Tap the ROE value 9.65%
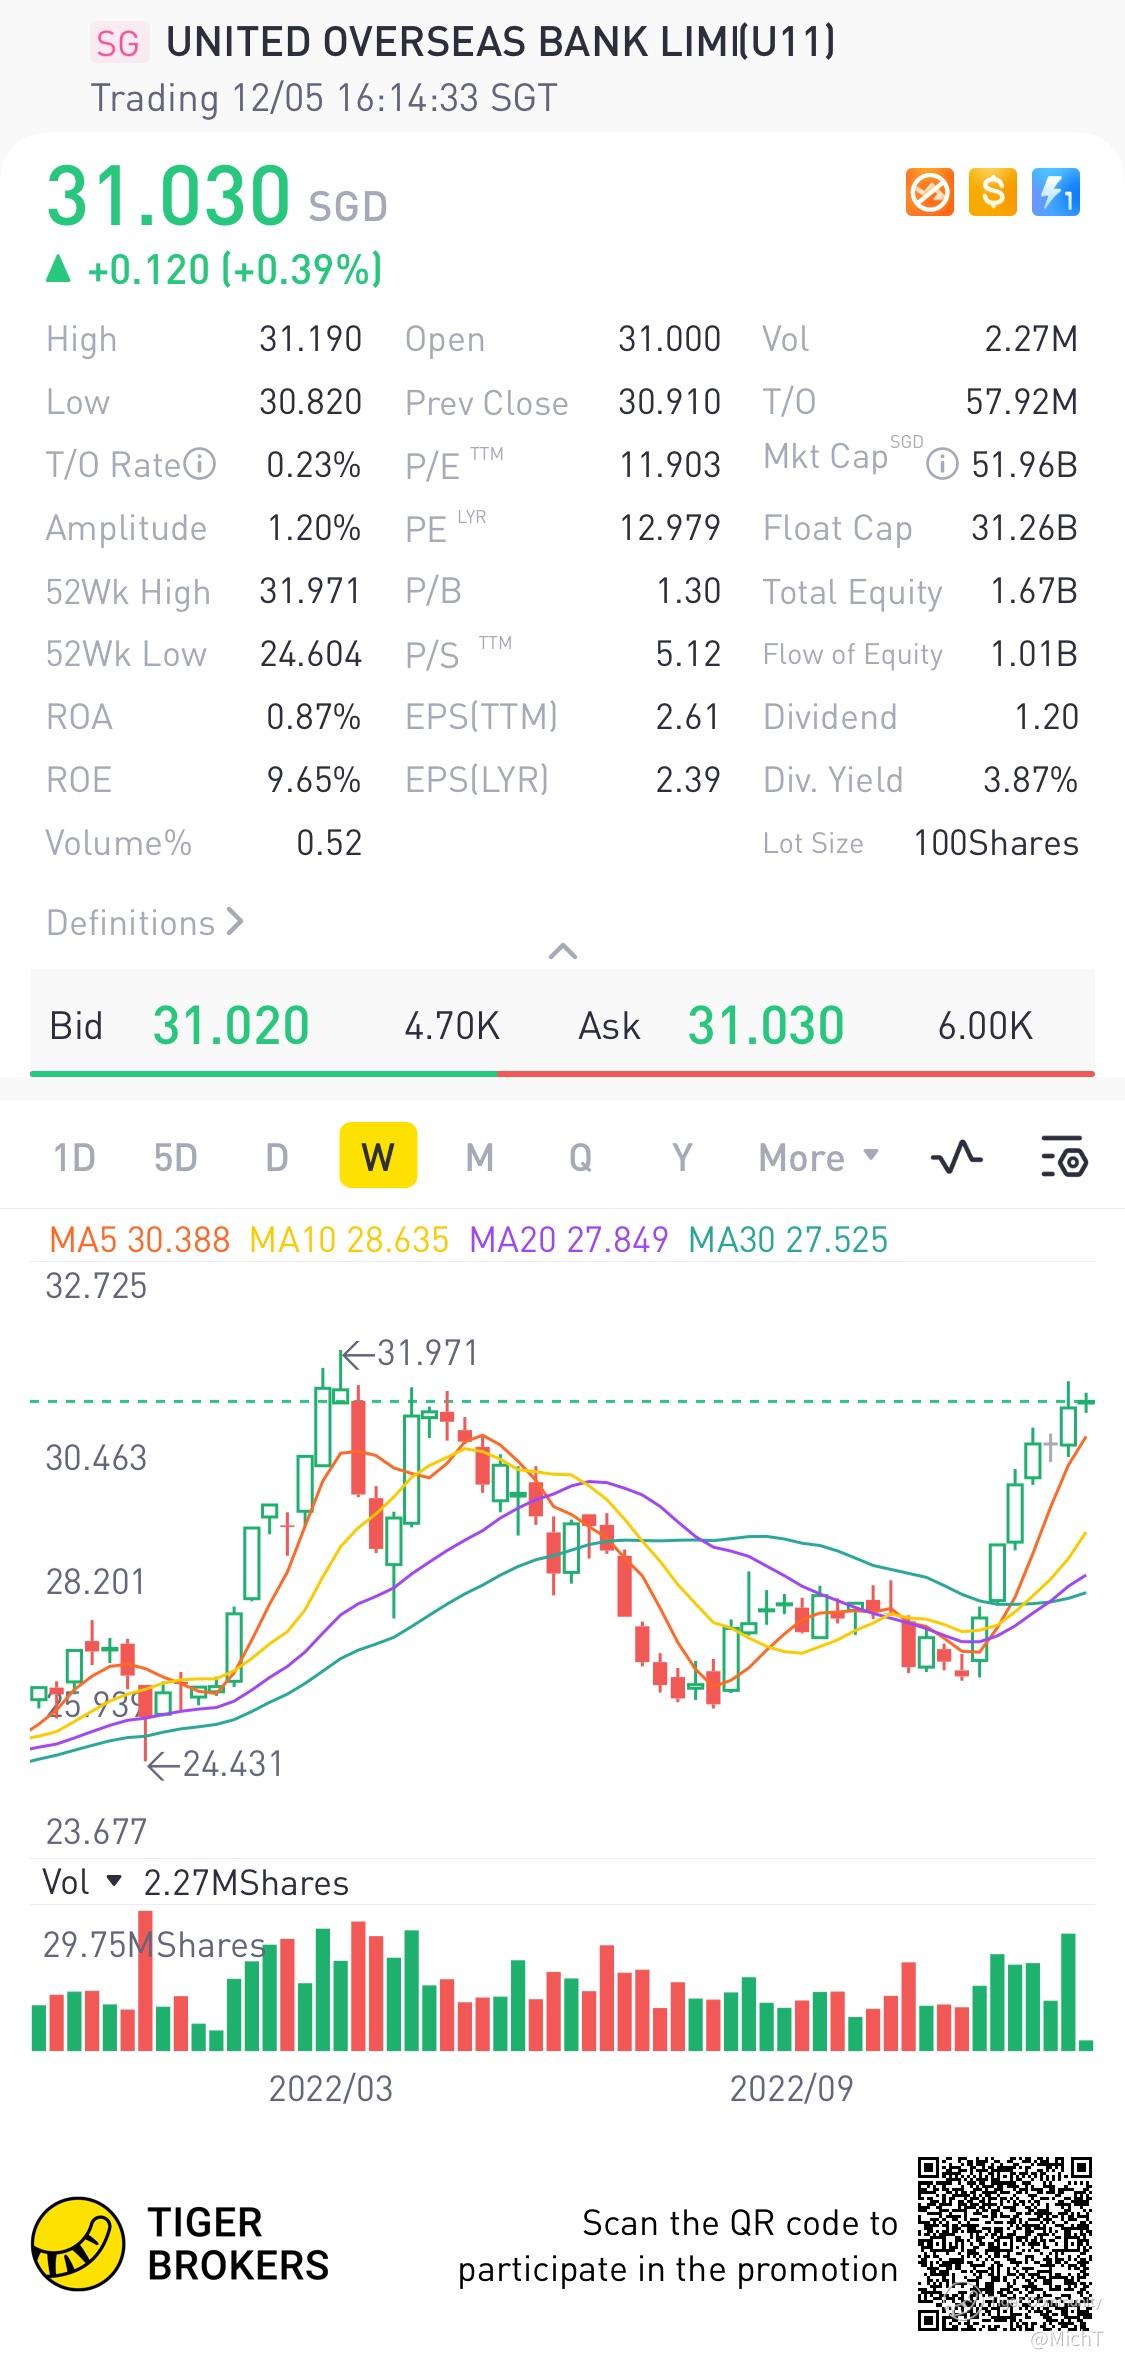The image size is (1125, 2364). coord(314,780)
